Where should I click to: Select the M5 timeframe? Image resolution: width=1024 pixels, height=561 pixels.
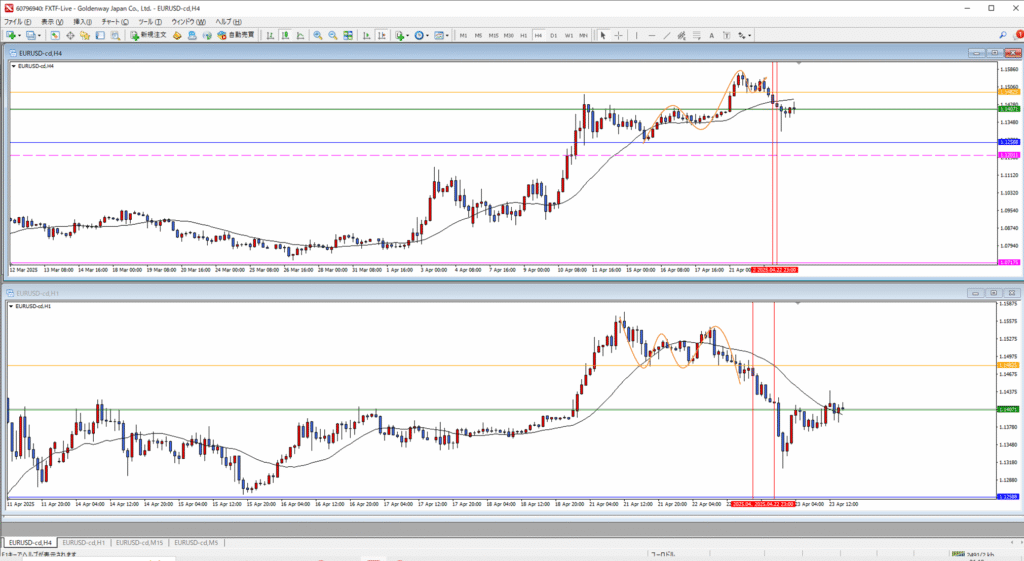pyautogui.click(x=478, y=35)
